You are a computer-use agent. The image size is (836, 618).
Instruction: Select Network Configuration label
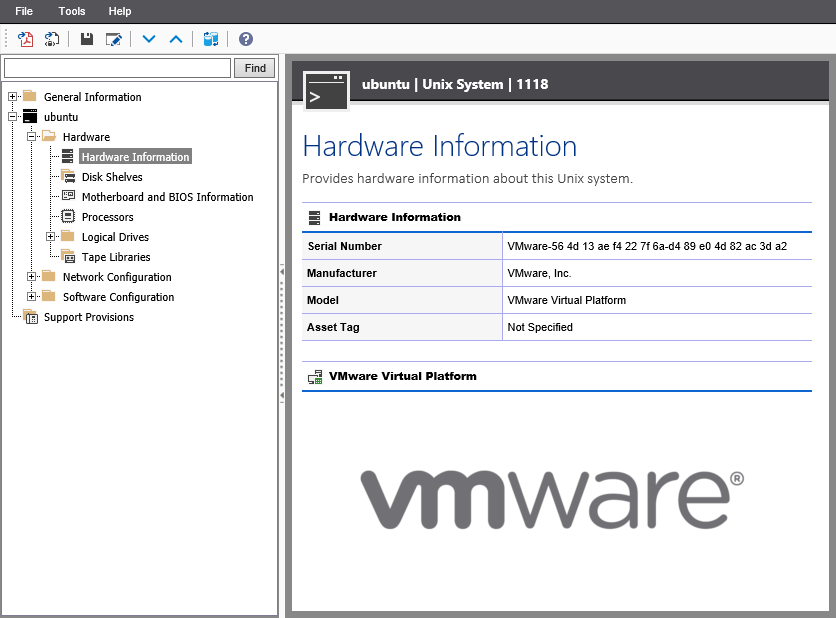[117, 277]
